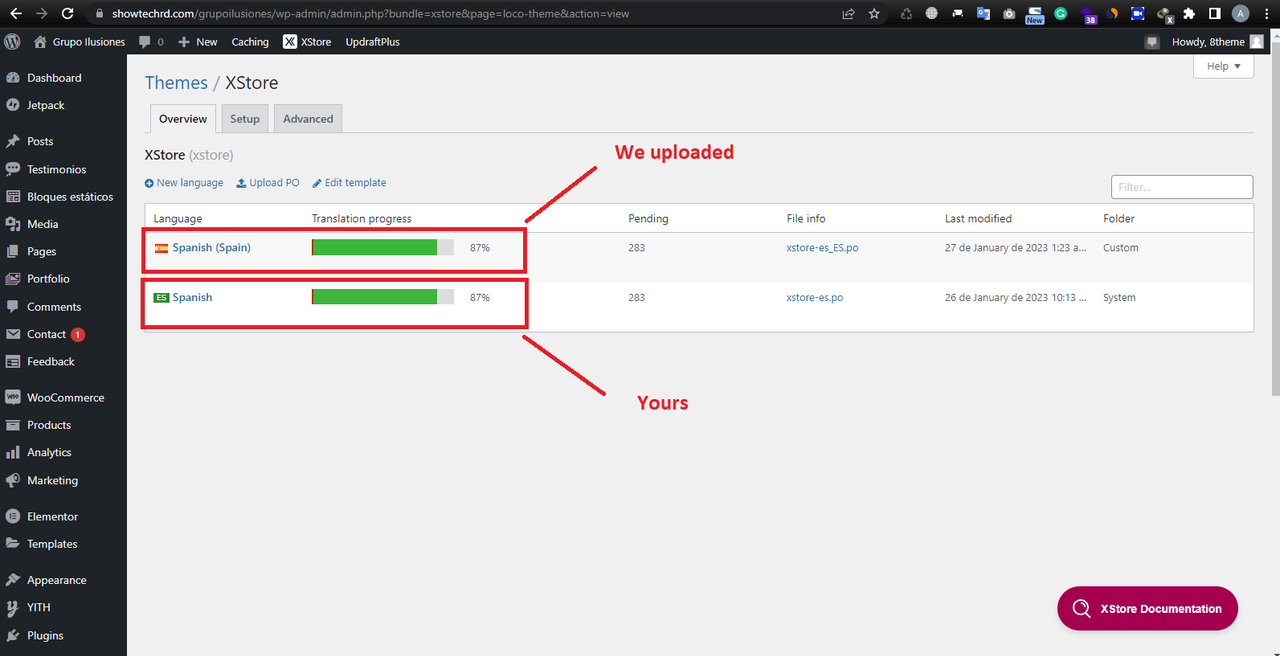1280x656 pixels.
Task: Open the Google Translate extension icon
Action: coord(983,14)
